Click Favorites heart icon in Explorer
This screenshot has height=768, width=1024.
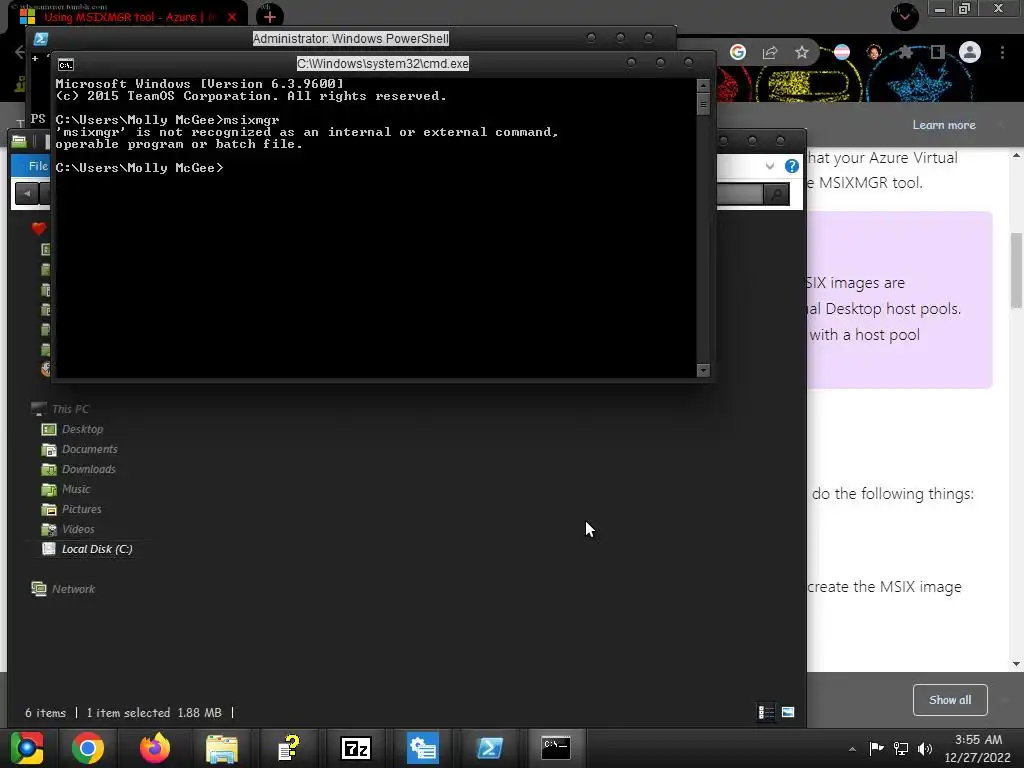pyautogui.click(x=39, y=229)
